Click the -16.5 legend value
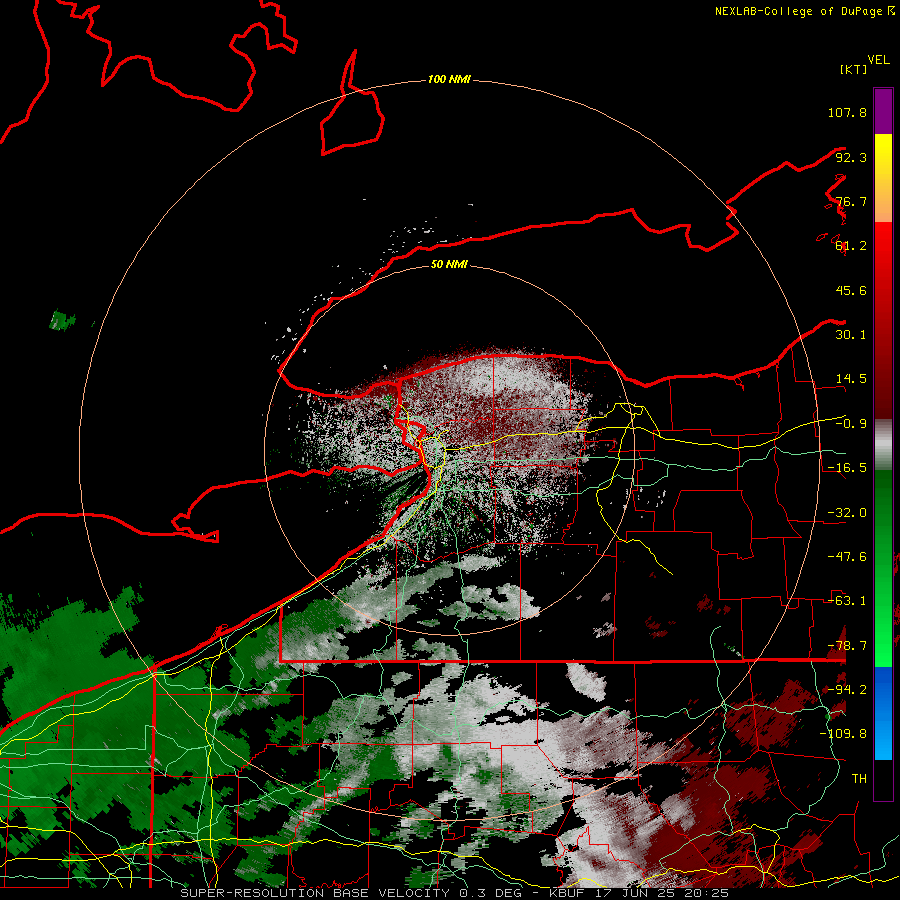The width and height of the screenshot is (900, 900). point(847,468)
